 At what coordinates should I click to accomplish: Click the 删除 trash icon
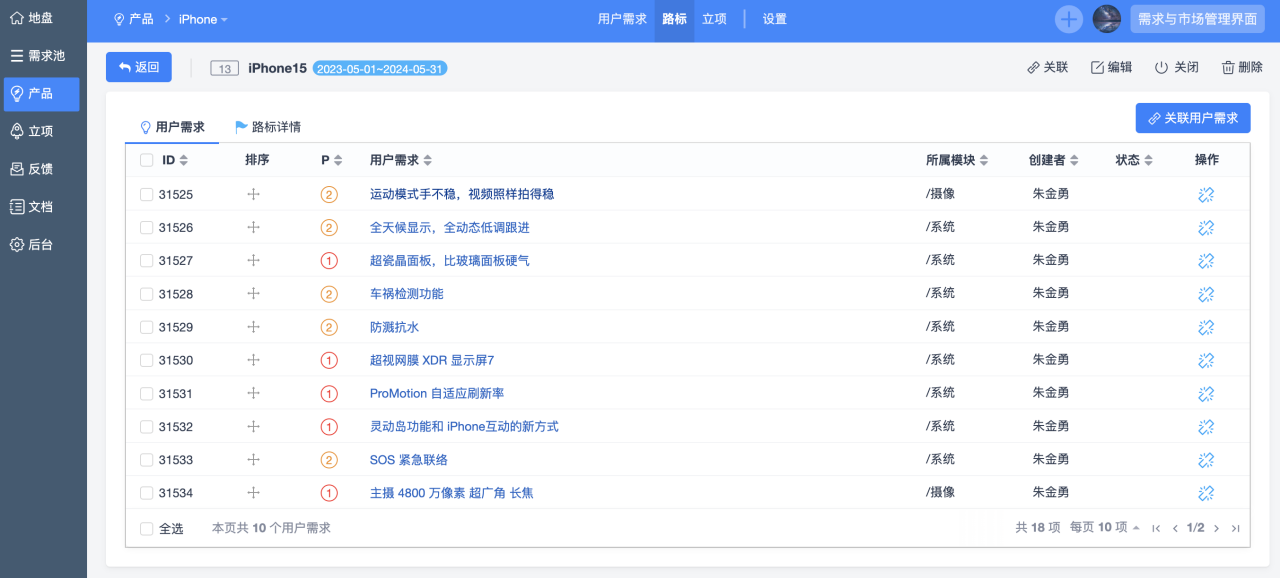1228,68
